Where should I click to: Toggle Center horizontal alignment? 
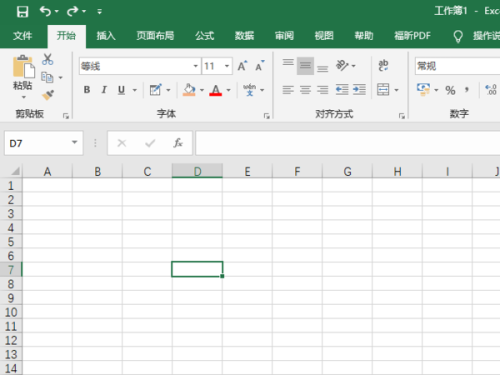[x=305, y=90]
